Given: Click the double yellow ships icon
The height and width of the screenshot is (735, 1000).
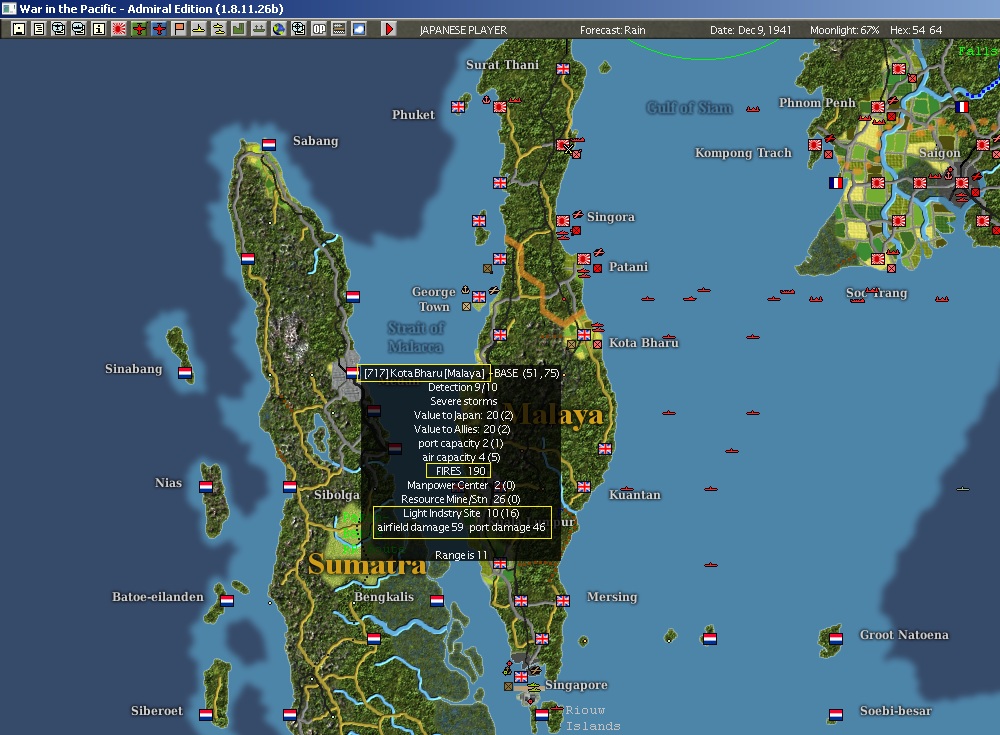Looking at the screenshot, I should 219,29.
